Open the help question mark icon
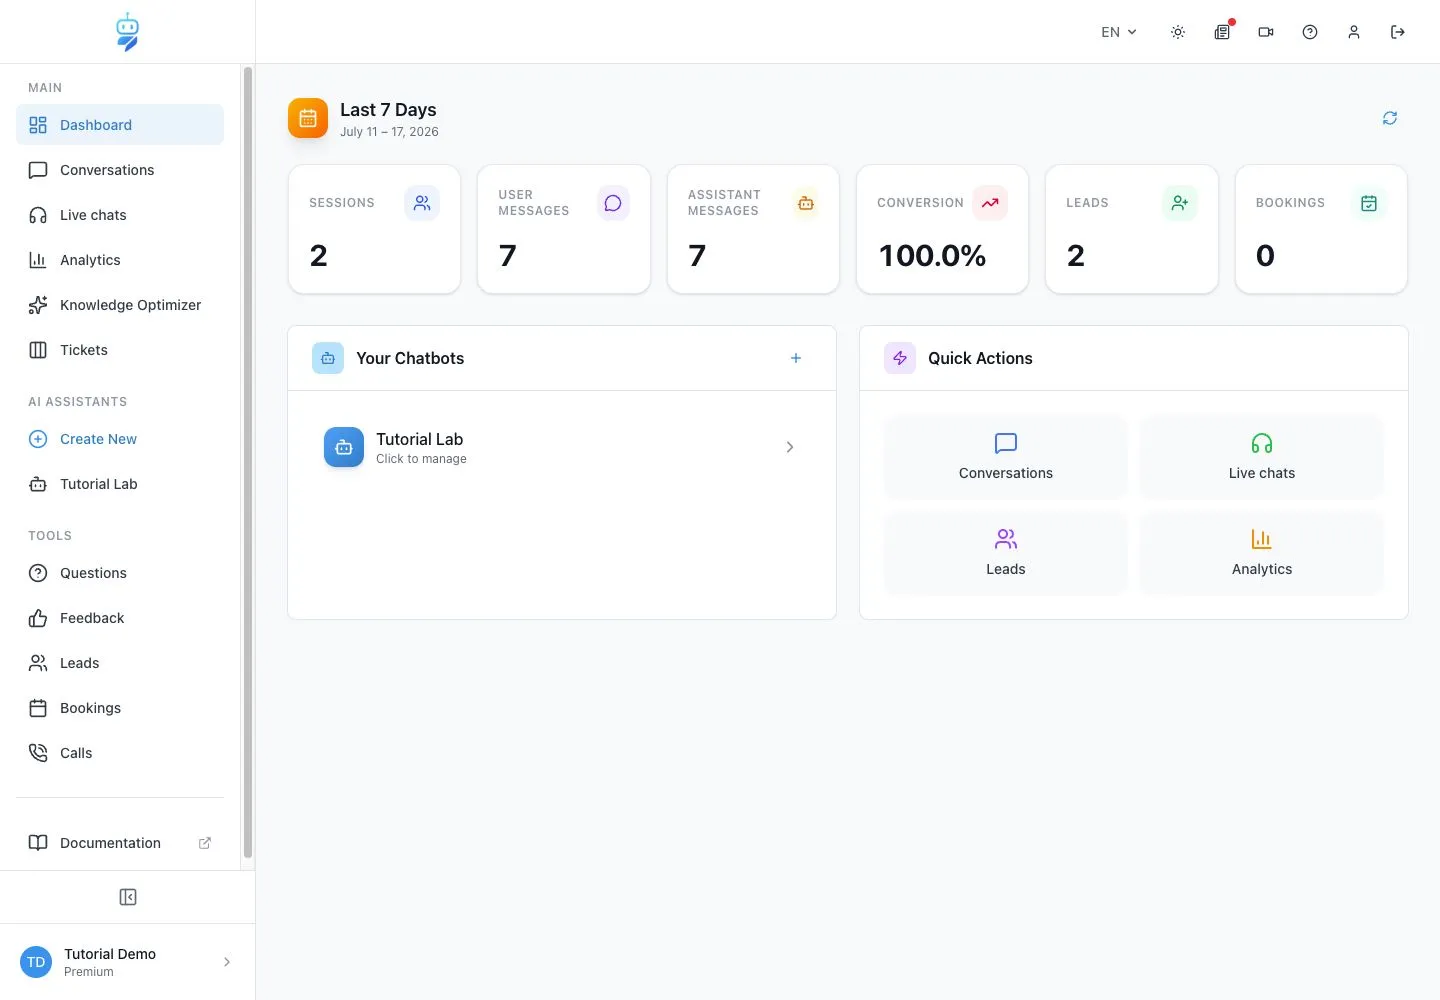1440x1000 pixels. click(1310, 32)
